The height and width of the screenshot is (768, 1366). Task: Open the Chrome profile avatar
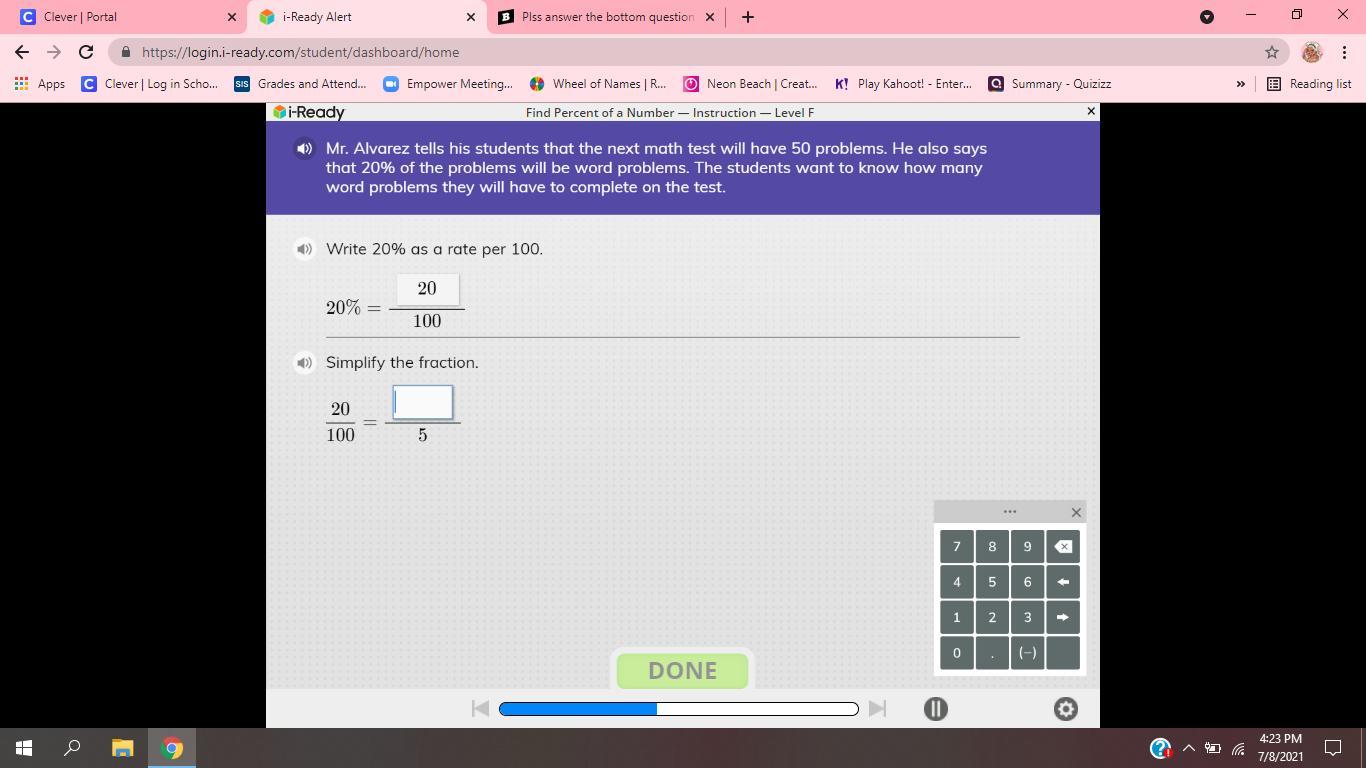(x=1312, y=52)
